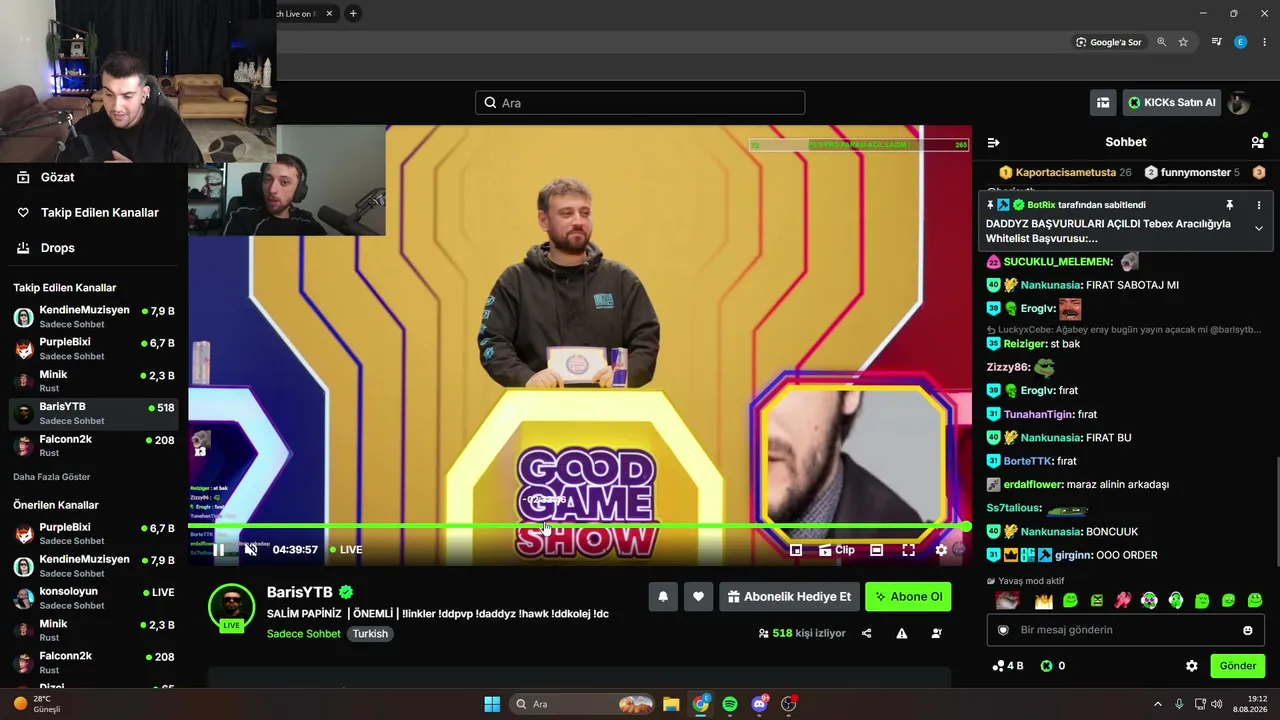Click the Windows taskbar search box
Image resolution: width=1280 pixels, height=720 pixels.
pyautogui.click(x=584, y=704)
